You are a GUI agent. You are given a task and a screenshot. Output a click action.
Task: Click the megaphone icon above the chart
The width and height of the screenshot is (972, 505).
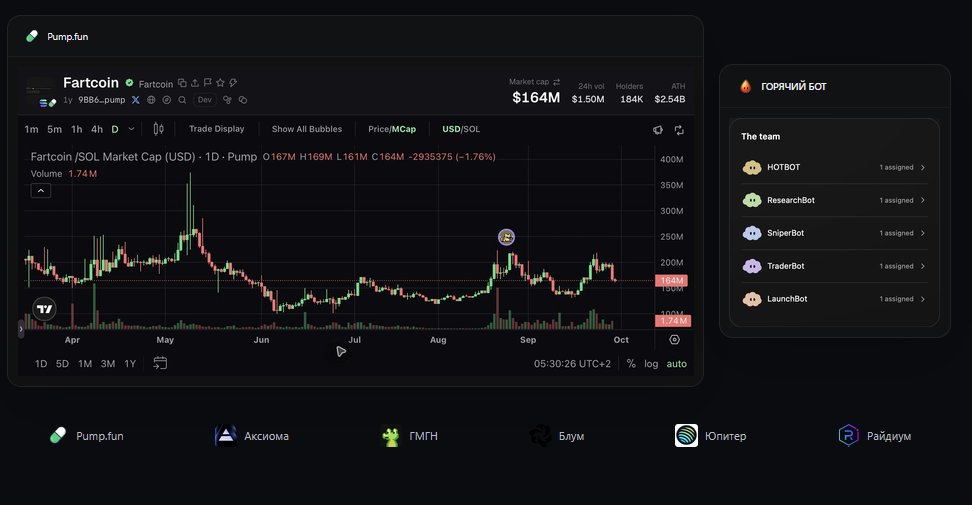coord(658,130)
